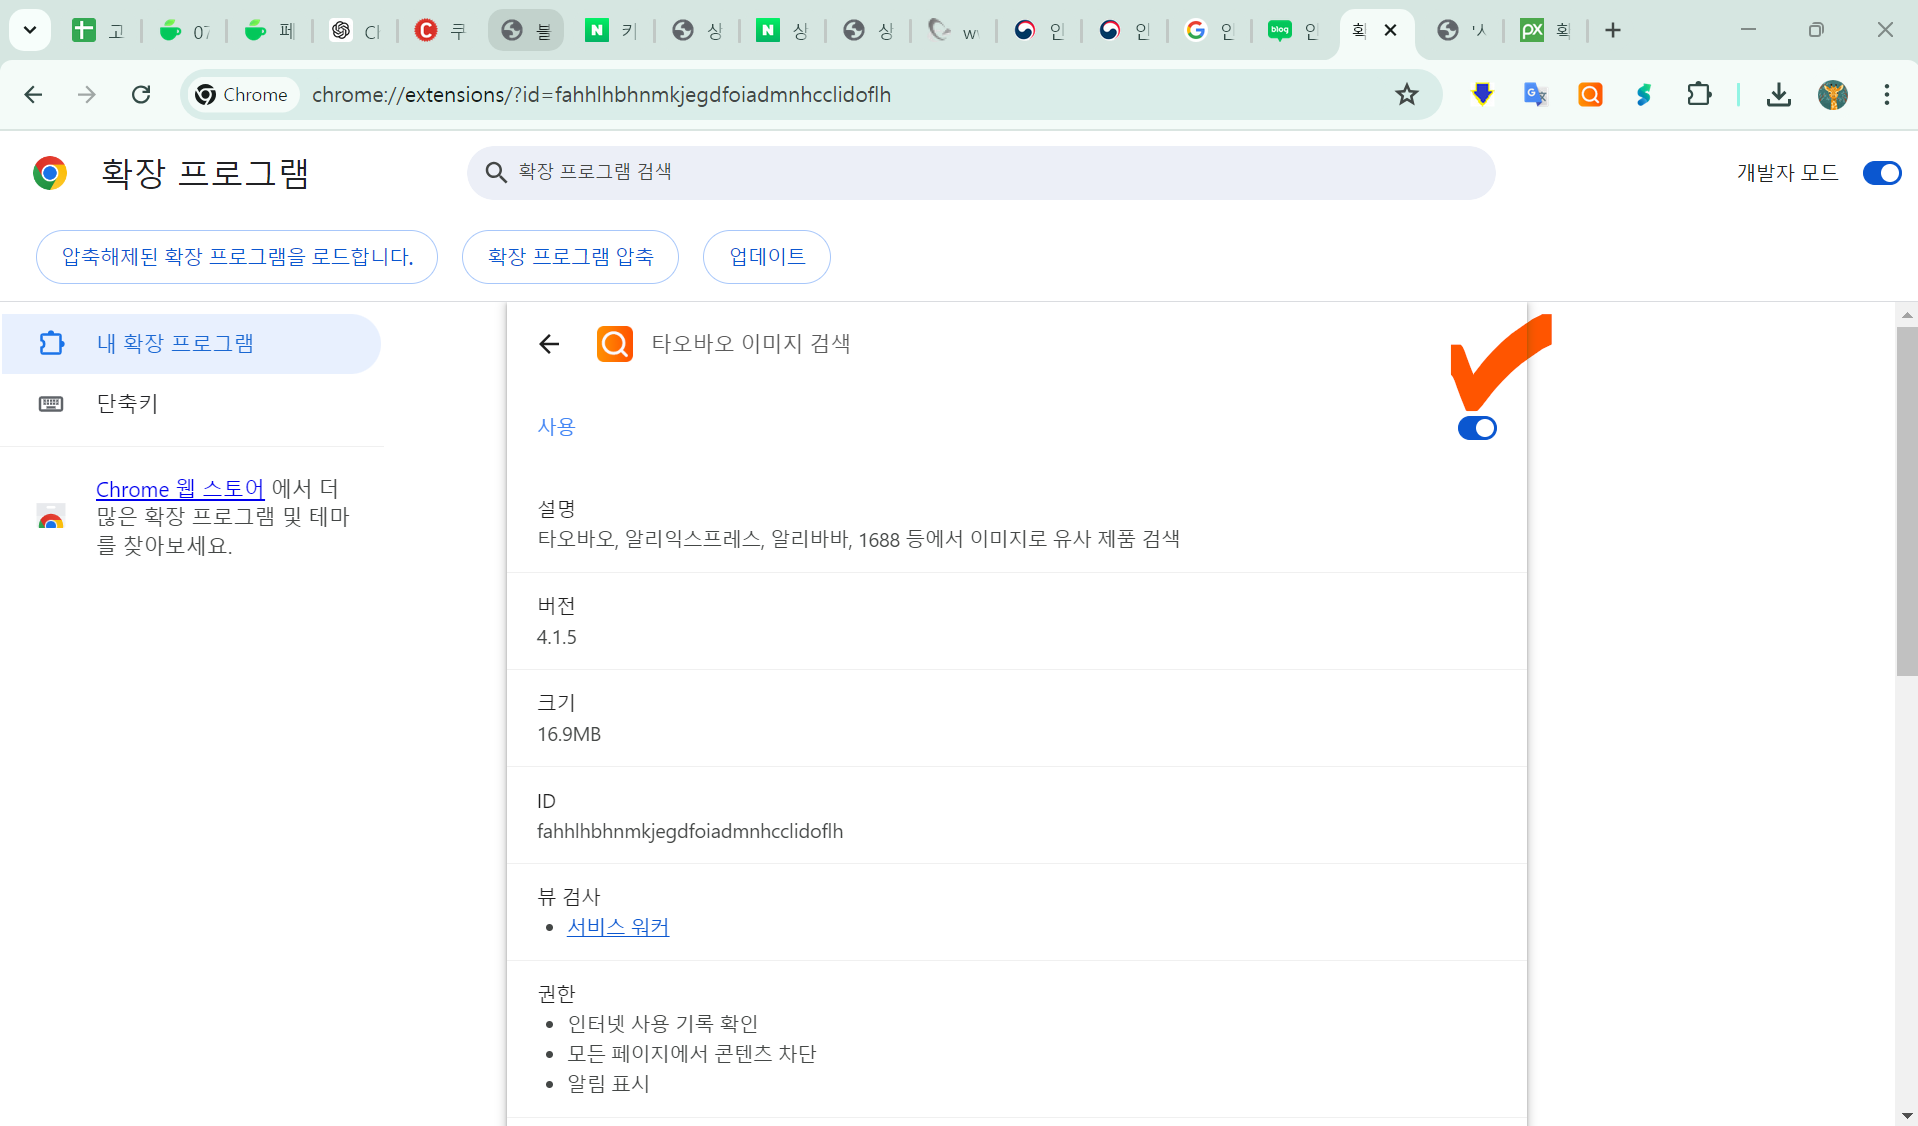Open the Extensions puzzle-piece menu
The image size is (1918, 1126).
(1699, 95)
